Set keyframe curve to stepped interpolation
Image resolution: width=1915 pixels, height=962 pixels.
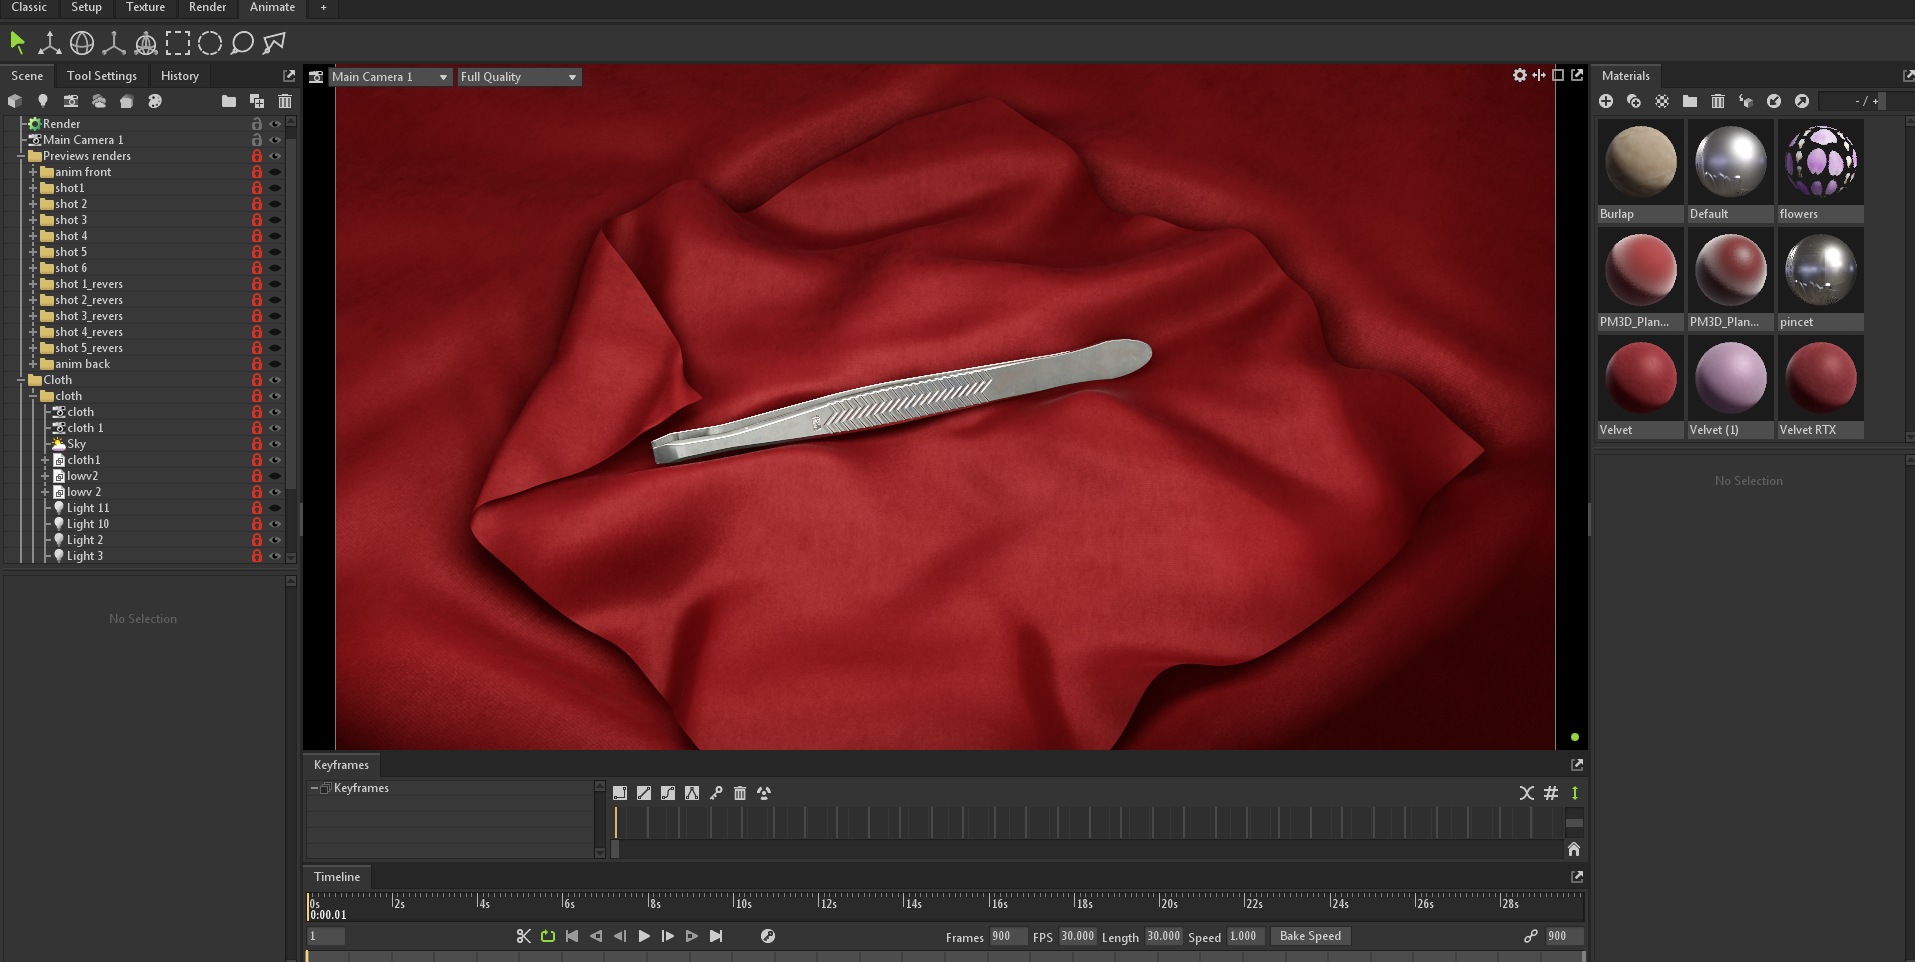(620, 793)
